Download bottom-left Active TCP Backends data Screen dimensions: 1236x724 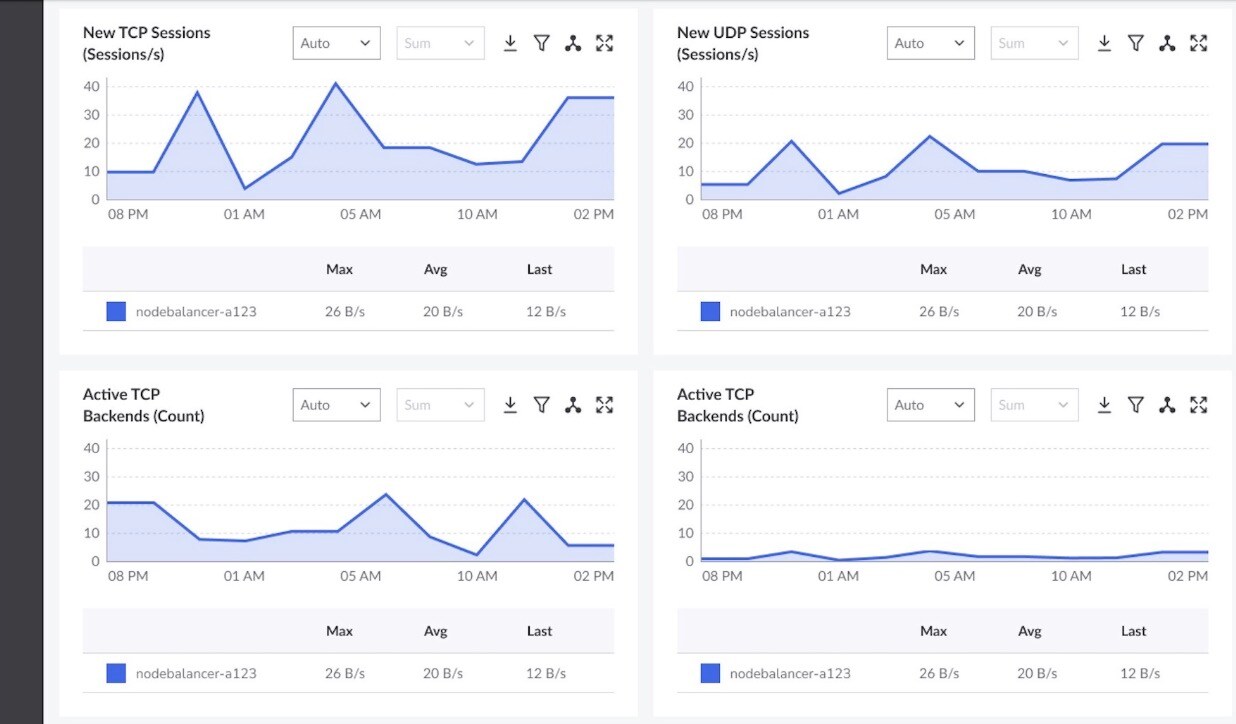click(510, 405)
